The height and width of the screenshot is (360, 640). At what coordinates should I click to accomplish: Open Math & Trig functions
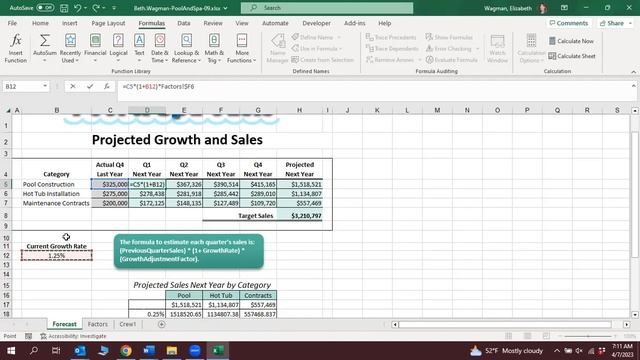tap(214, 48)
